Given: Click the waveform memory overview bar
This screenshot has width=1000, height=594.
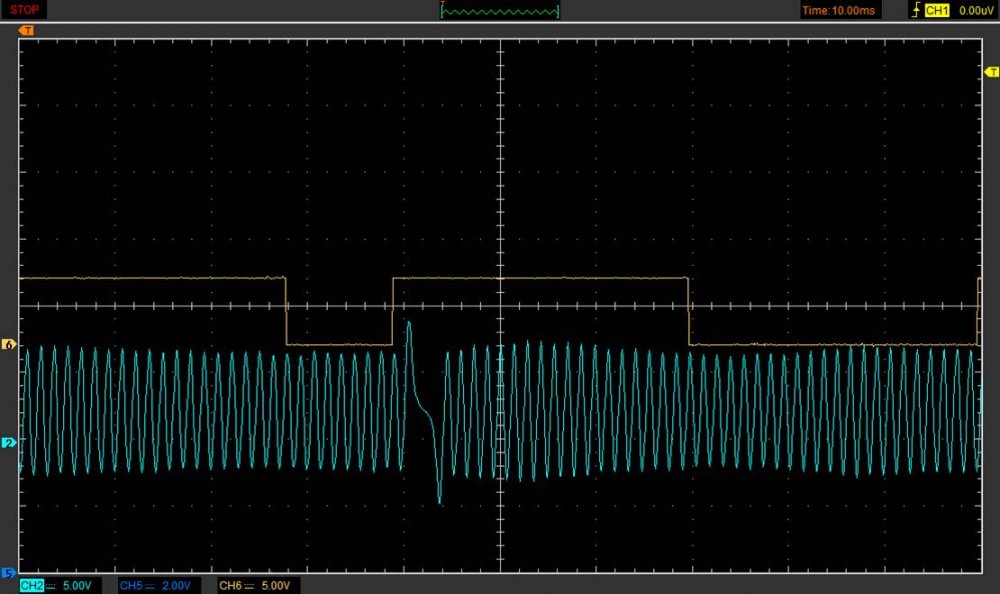Looking at the screenshot, I should click(499, 11).
